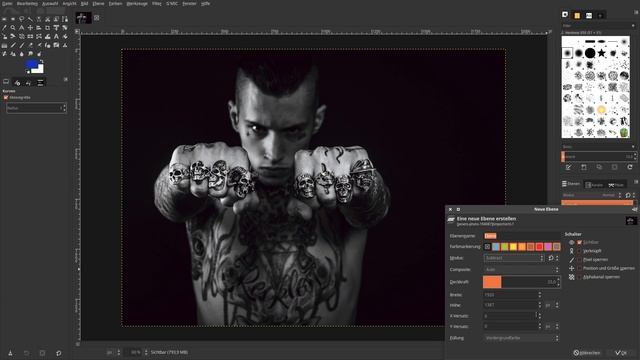Toggle the checkbox in the Kurven tool options

[x=6, y=98]
